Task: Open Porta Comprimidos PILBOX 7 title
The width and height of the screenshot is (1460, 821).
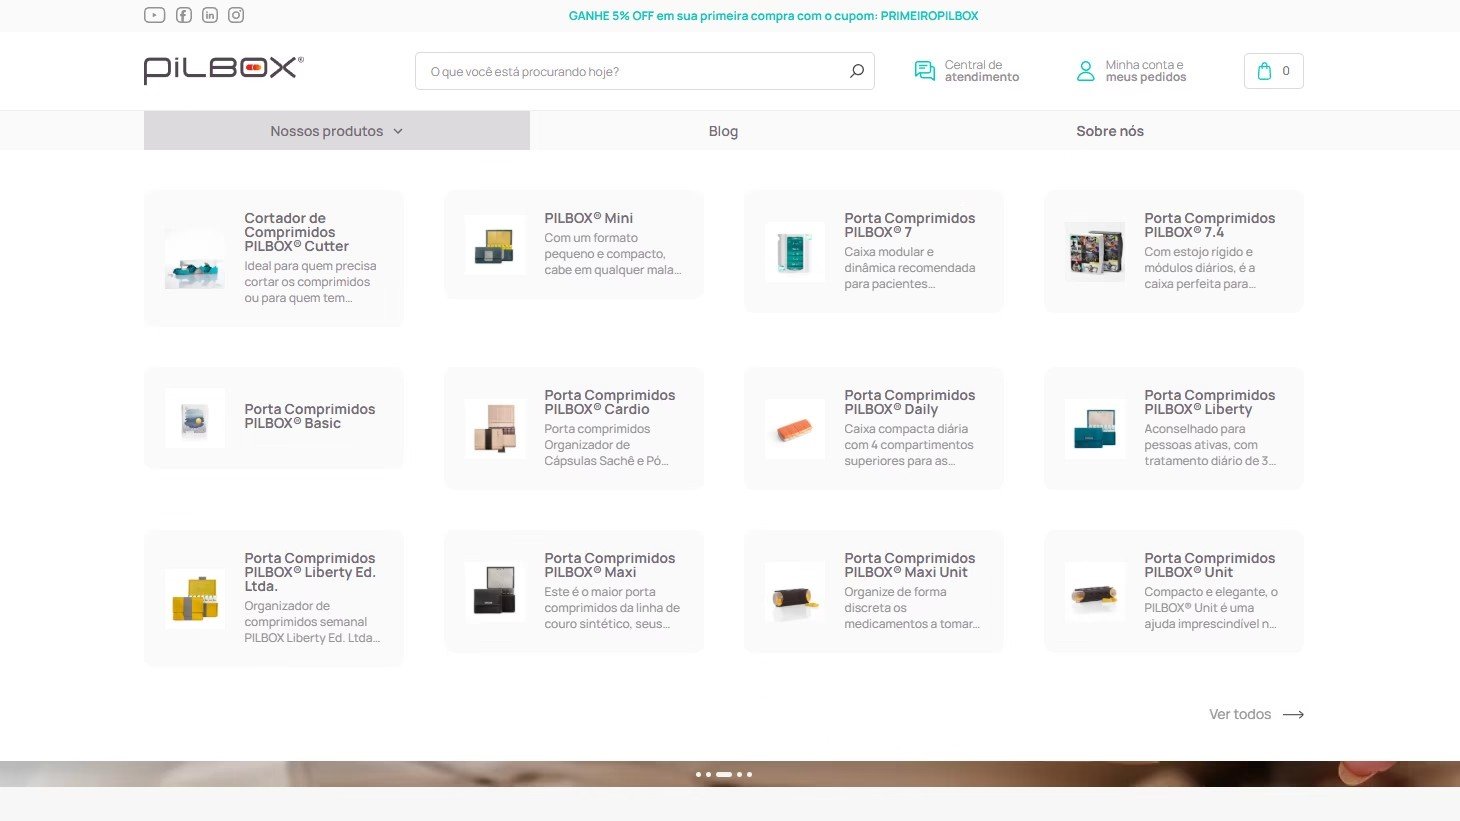Action: click(910, 225)
